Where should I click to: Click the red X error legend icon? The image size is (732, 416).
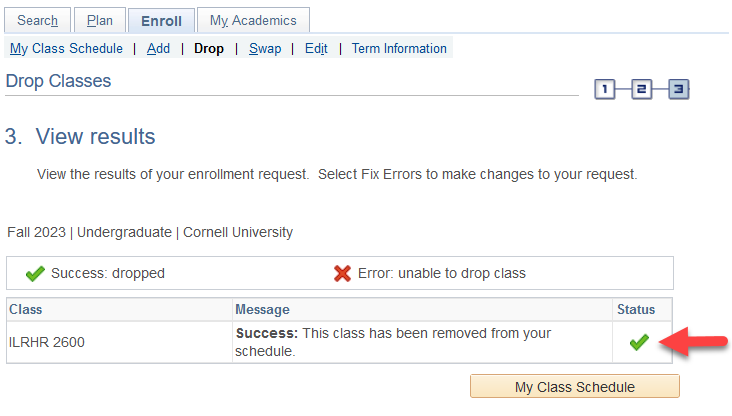(x=342, y=273)
